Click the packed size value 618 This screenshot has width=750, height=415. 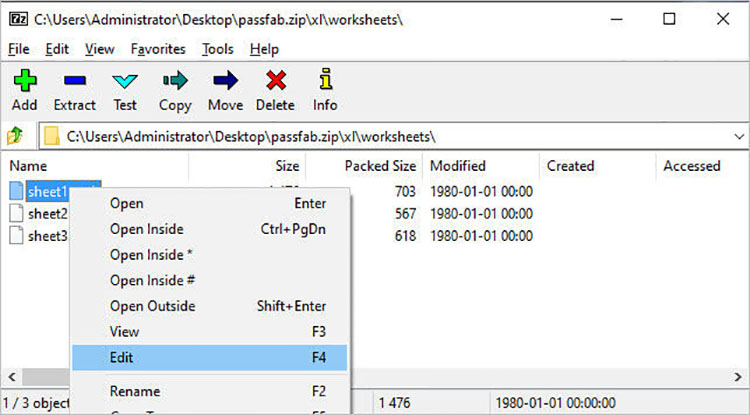pos(405,236)
